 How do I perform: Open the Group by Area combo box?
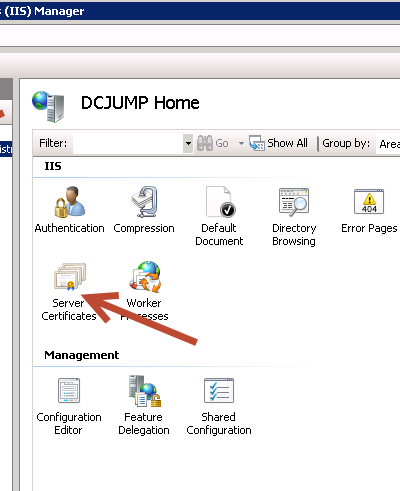(388, 144)
